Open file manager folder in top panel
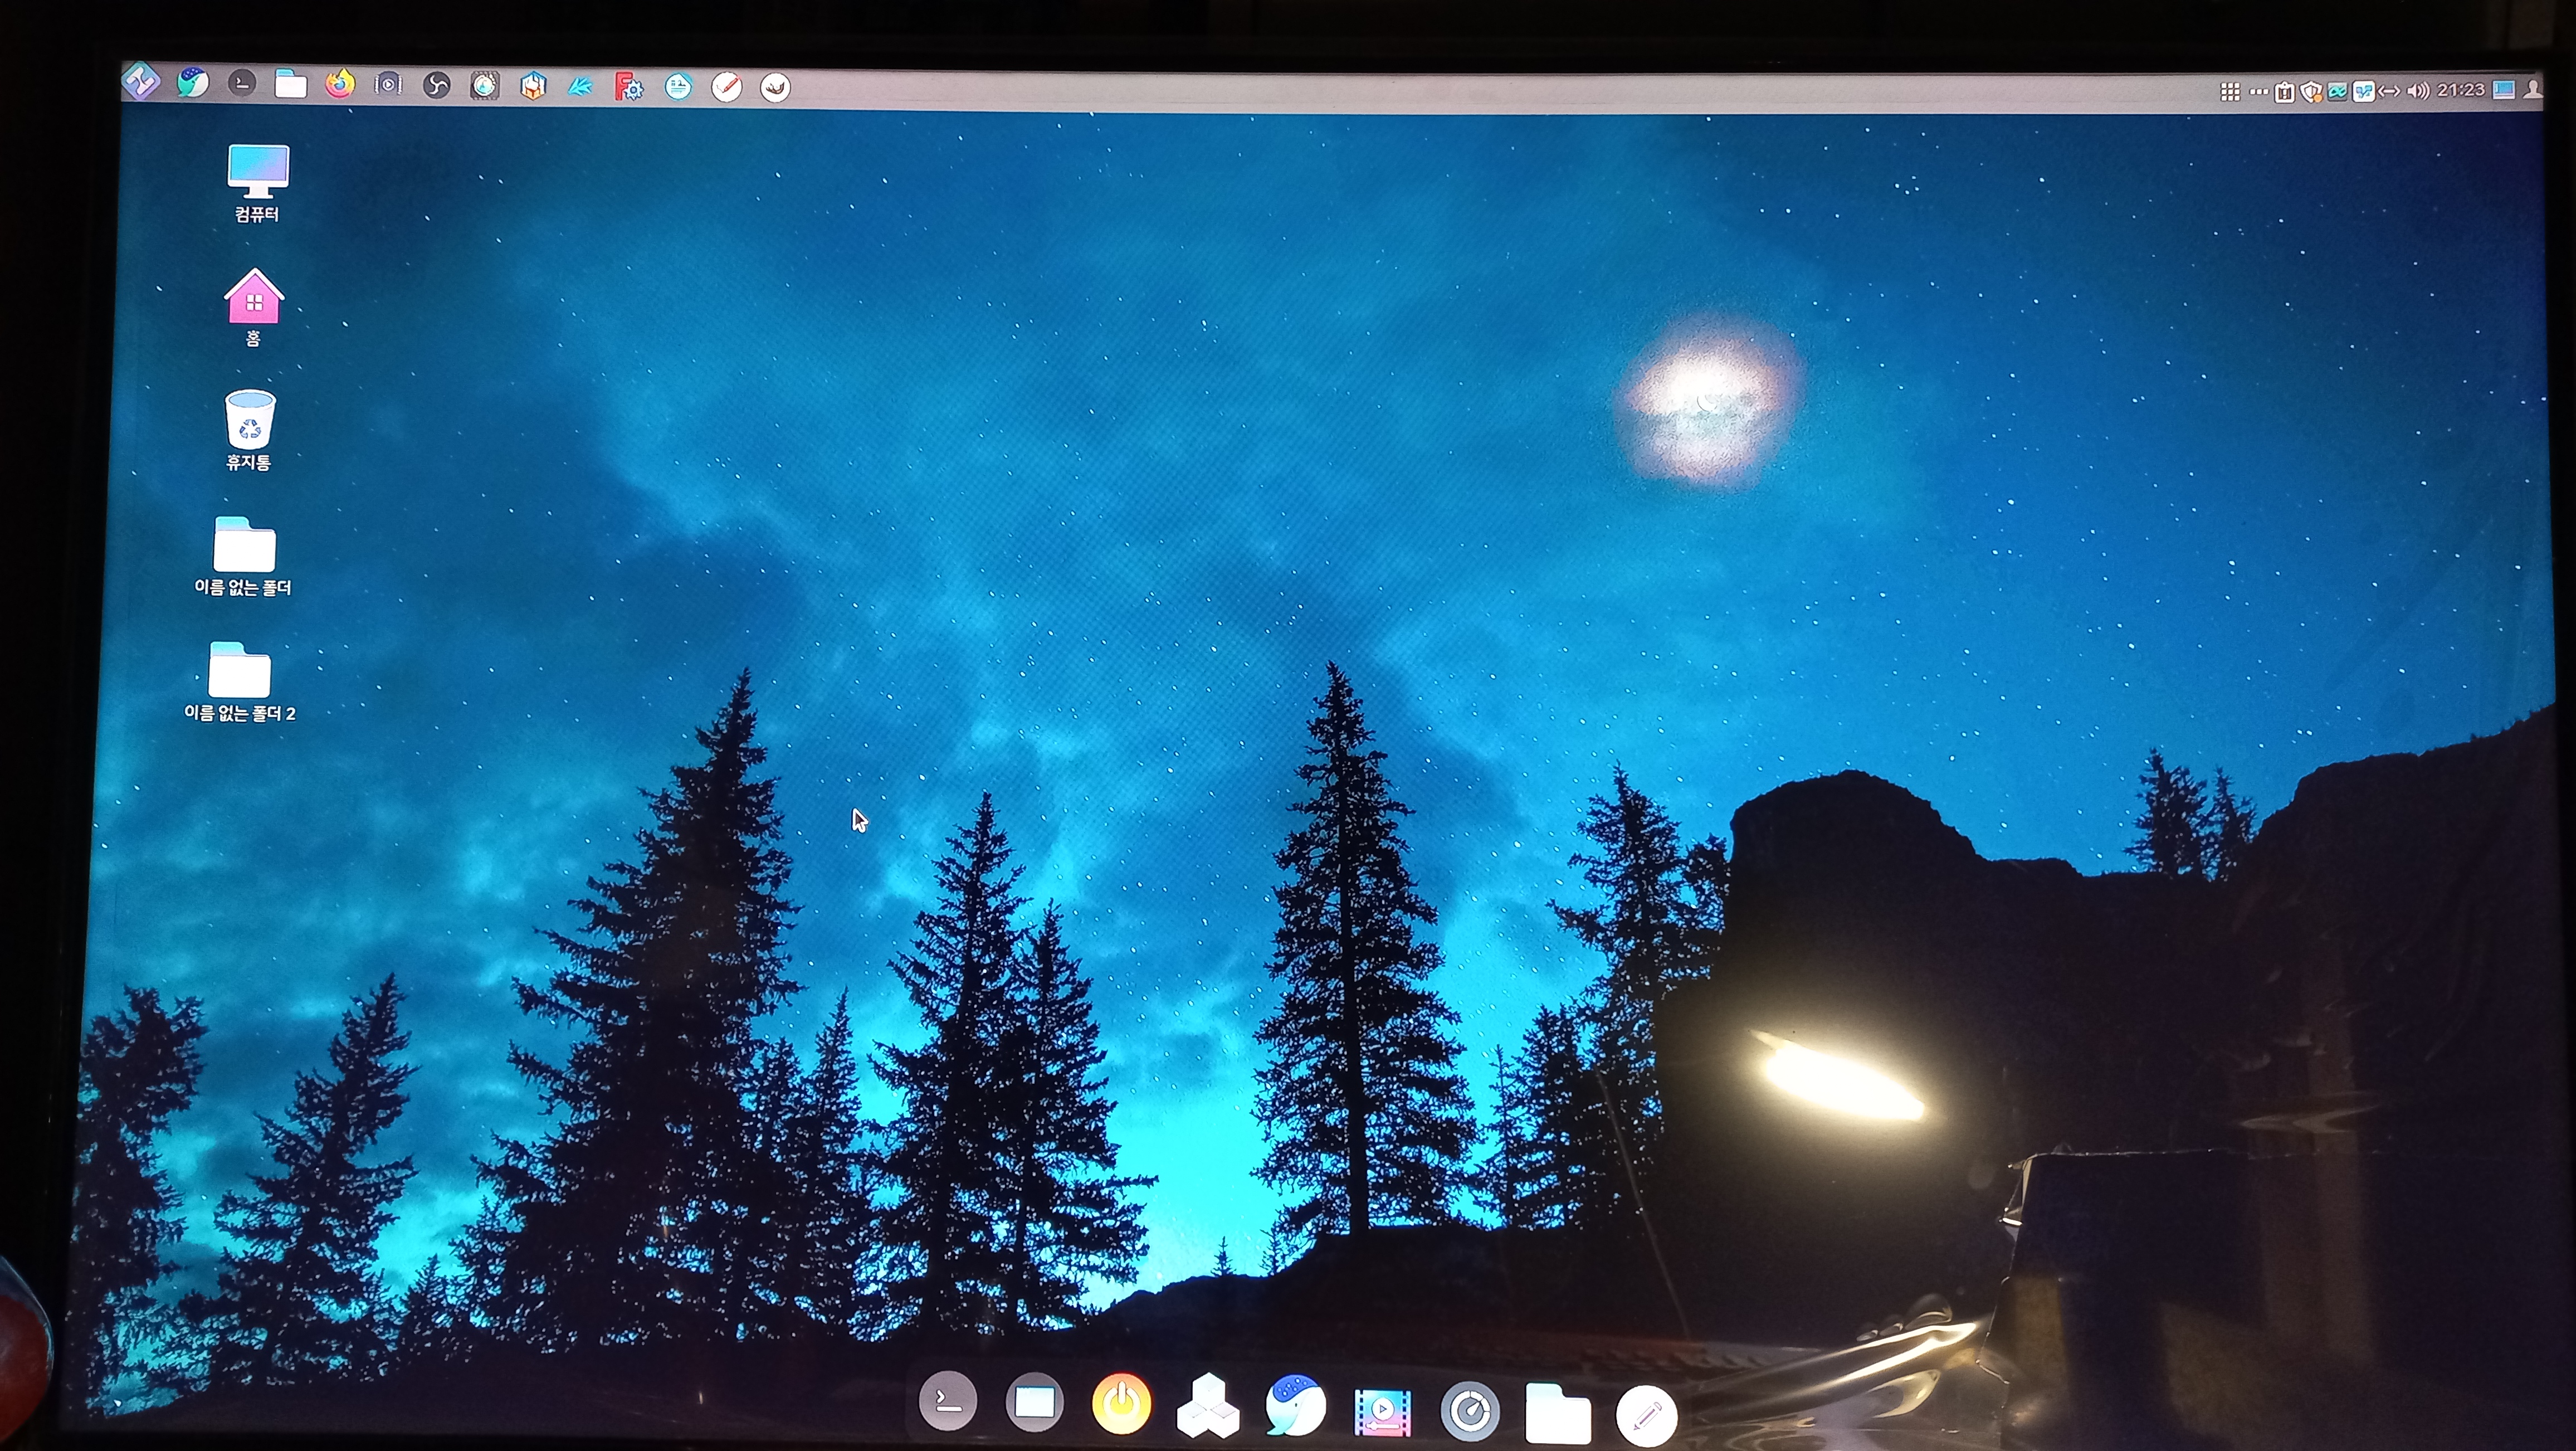Screen dimensions: 2576x1451 (x=291, y=84)
